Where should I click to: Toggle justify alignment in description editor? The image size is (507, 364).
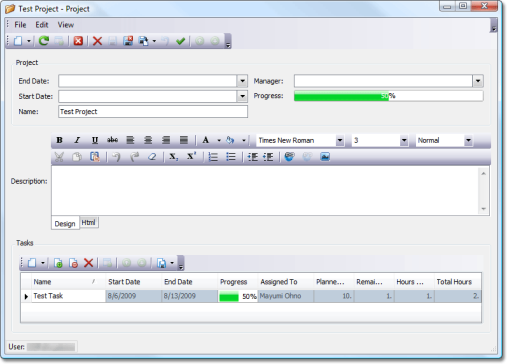click(x=184, y=140)
